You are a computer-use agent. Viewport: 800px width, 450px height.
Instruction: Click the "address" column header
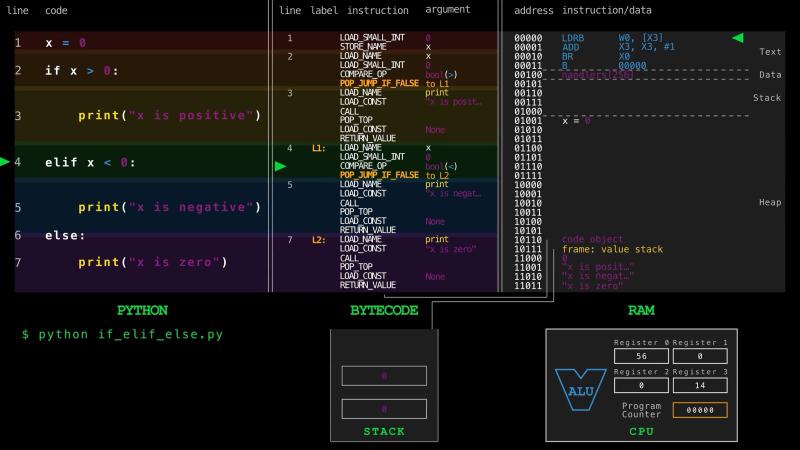point(533,10)
